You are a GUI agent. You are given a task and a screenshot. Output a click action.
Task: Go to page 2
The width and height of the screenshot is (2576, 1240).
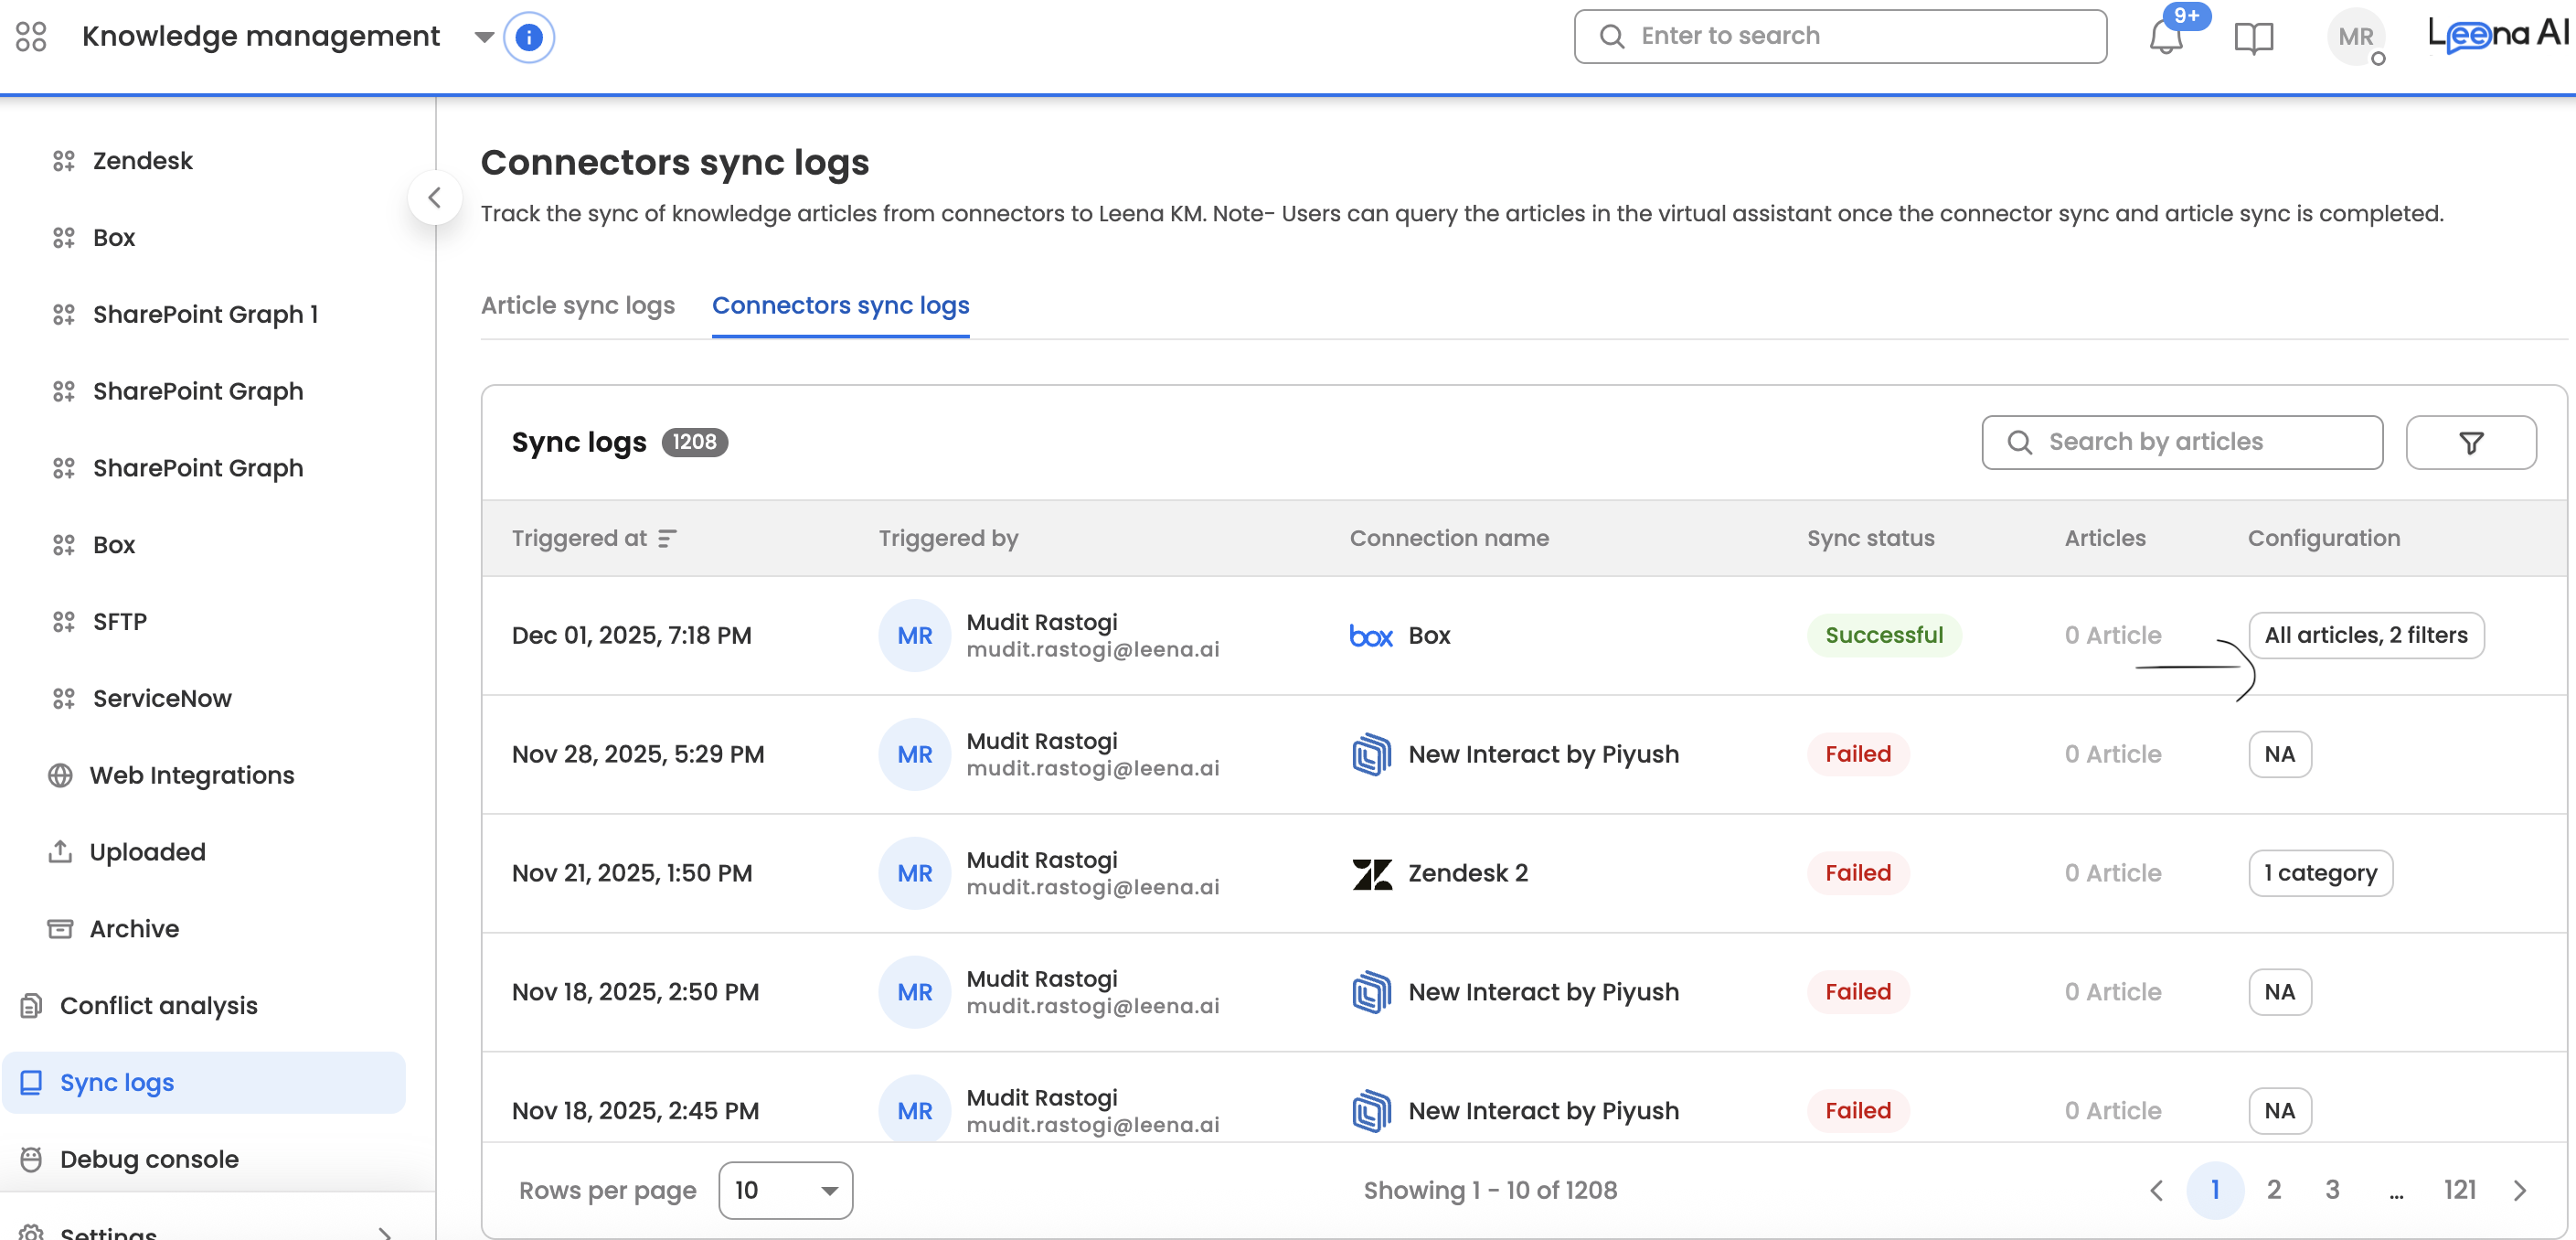(x=2273, y=1190)
